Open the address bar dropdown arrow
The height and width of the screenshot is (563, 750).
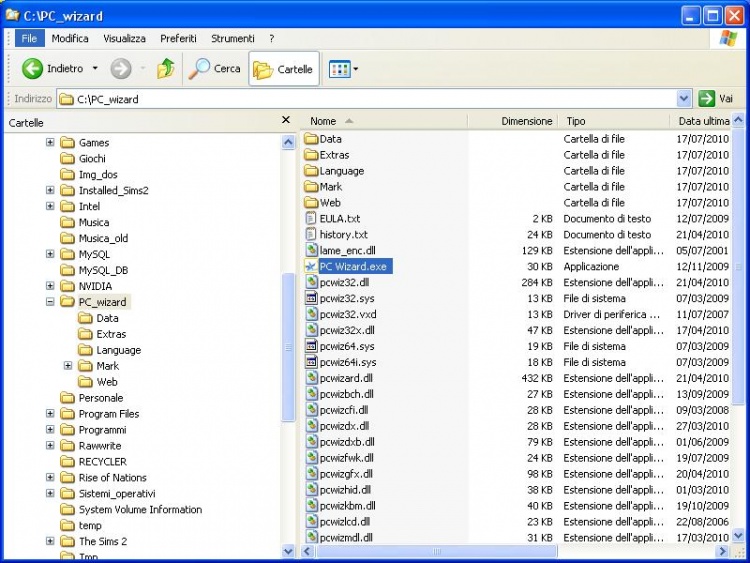point(684,99)
